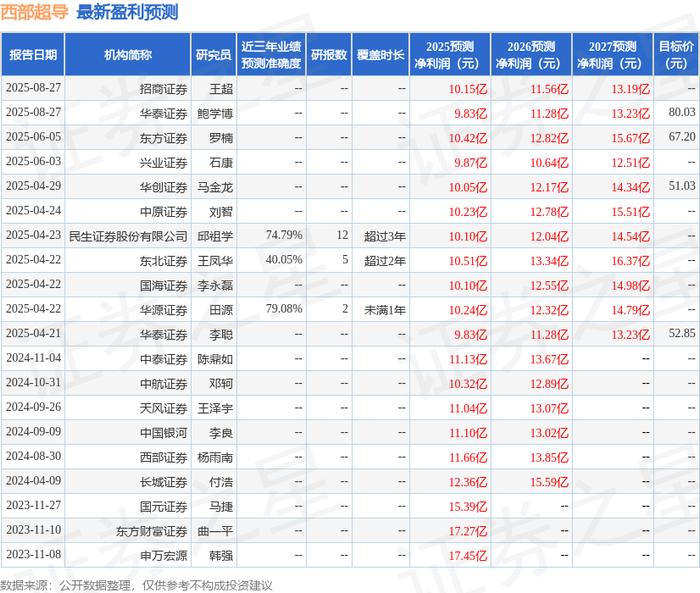
Task: Select the 近三年业绩预测准确度 column header
Action: 271,54
